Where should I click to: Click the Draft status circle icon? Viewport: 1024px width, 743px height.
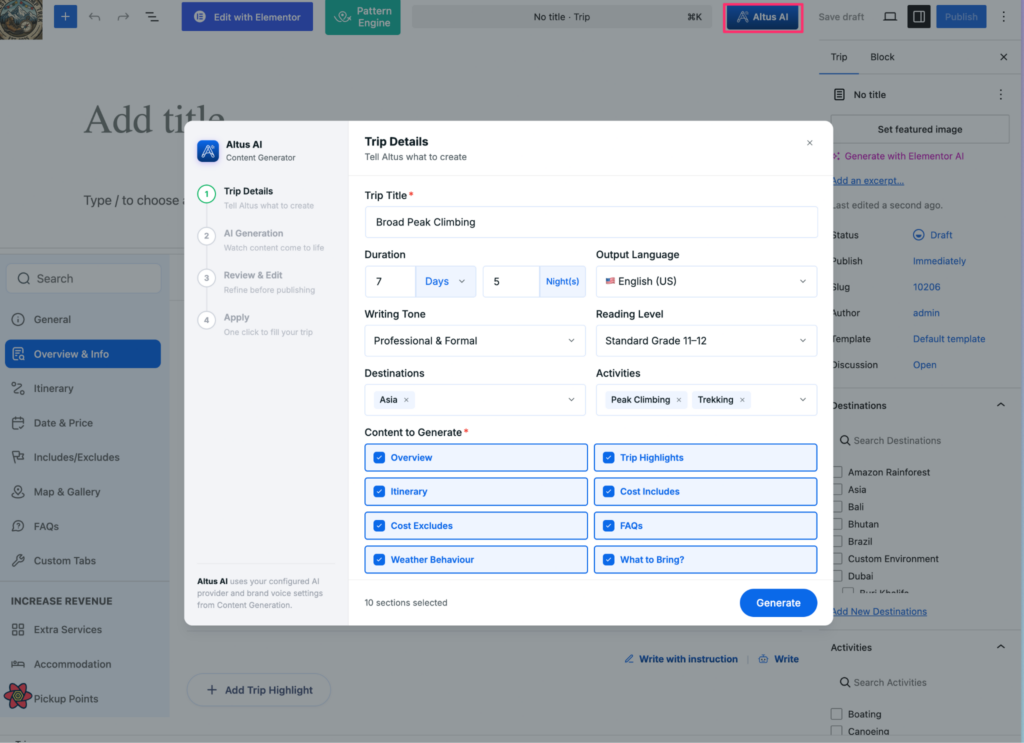(918, 235)
